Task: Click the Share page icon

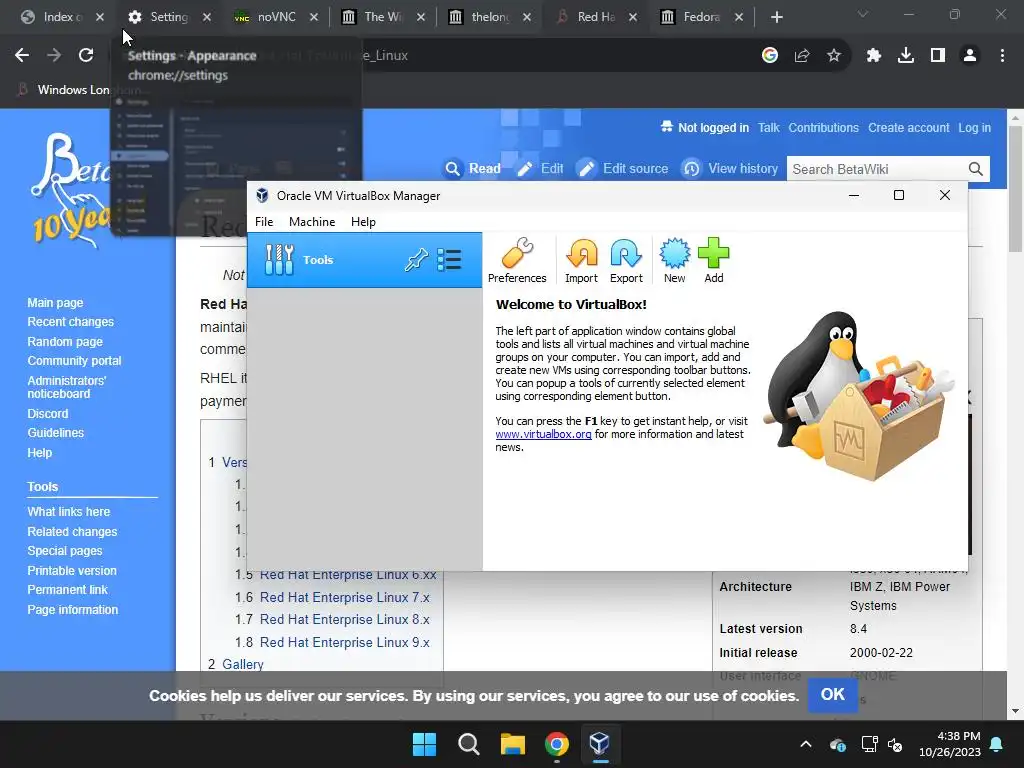Action: (802, 56)
